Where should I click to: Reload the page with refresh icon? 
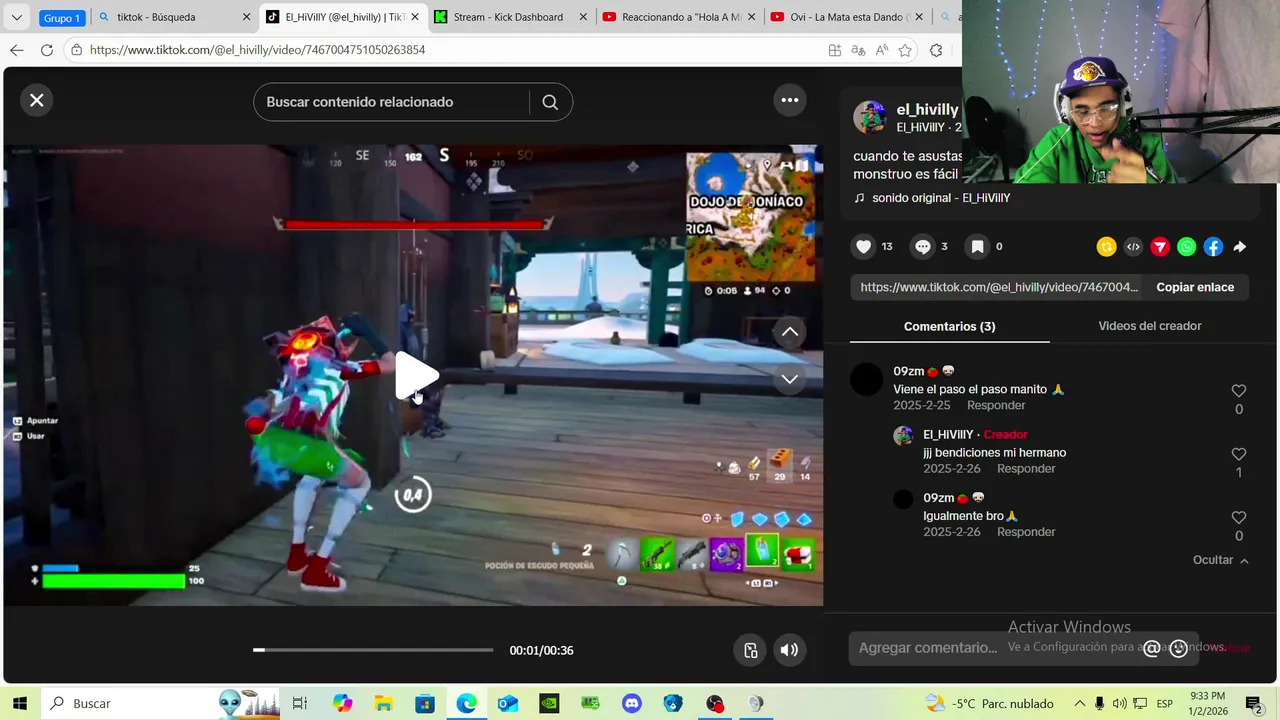[47, 50]
